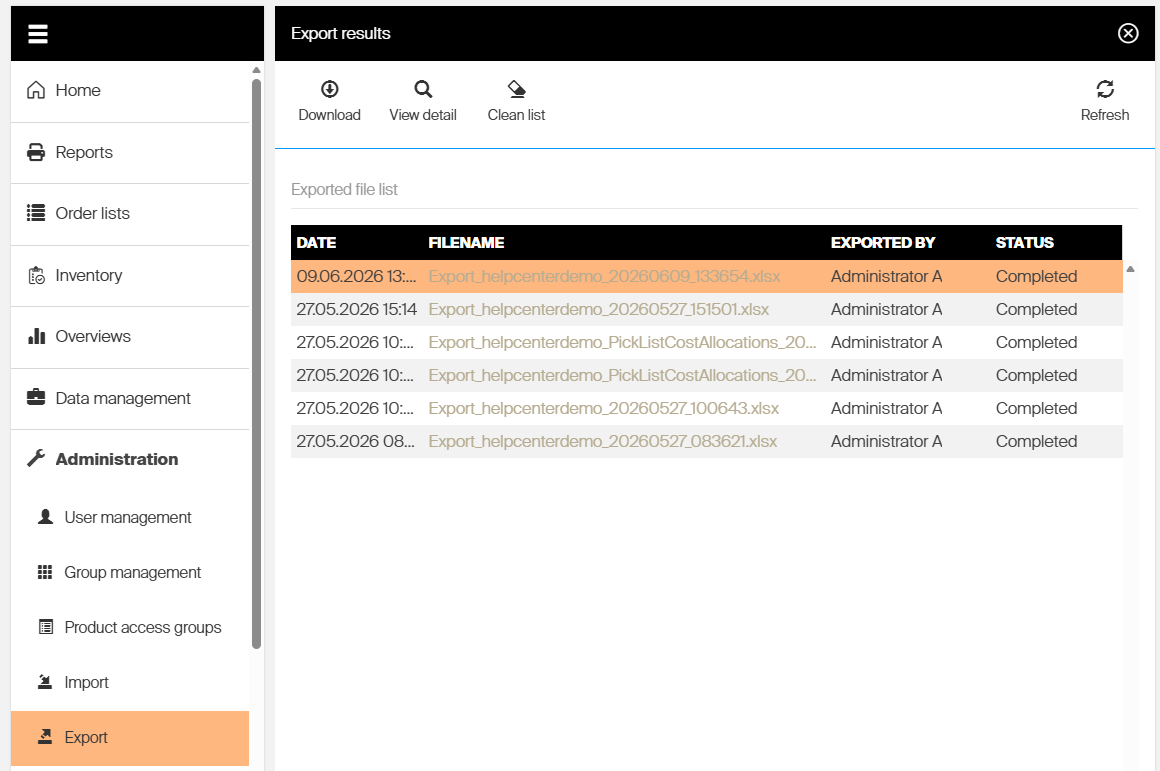This screenshot has height=771, width=1160.
Task: Select the 27.05.2026 15:14 date cell
Action: click(x=357, y=309)
